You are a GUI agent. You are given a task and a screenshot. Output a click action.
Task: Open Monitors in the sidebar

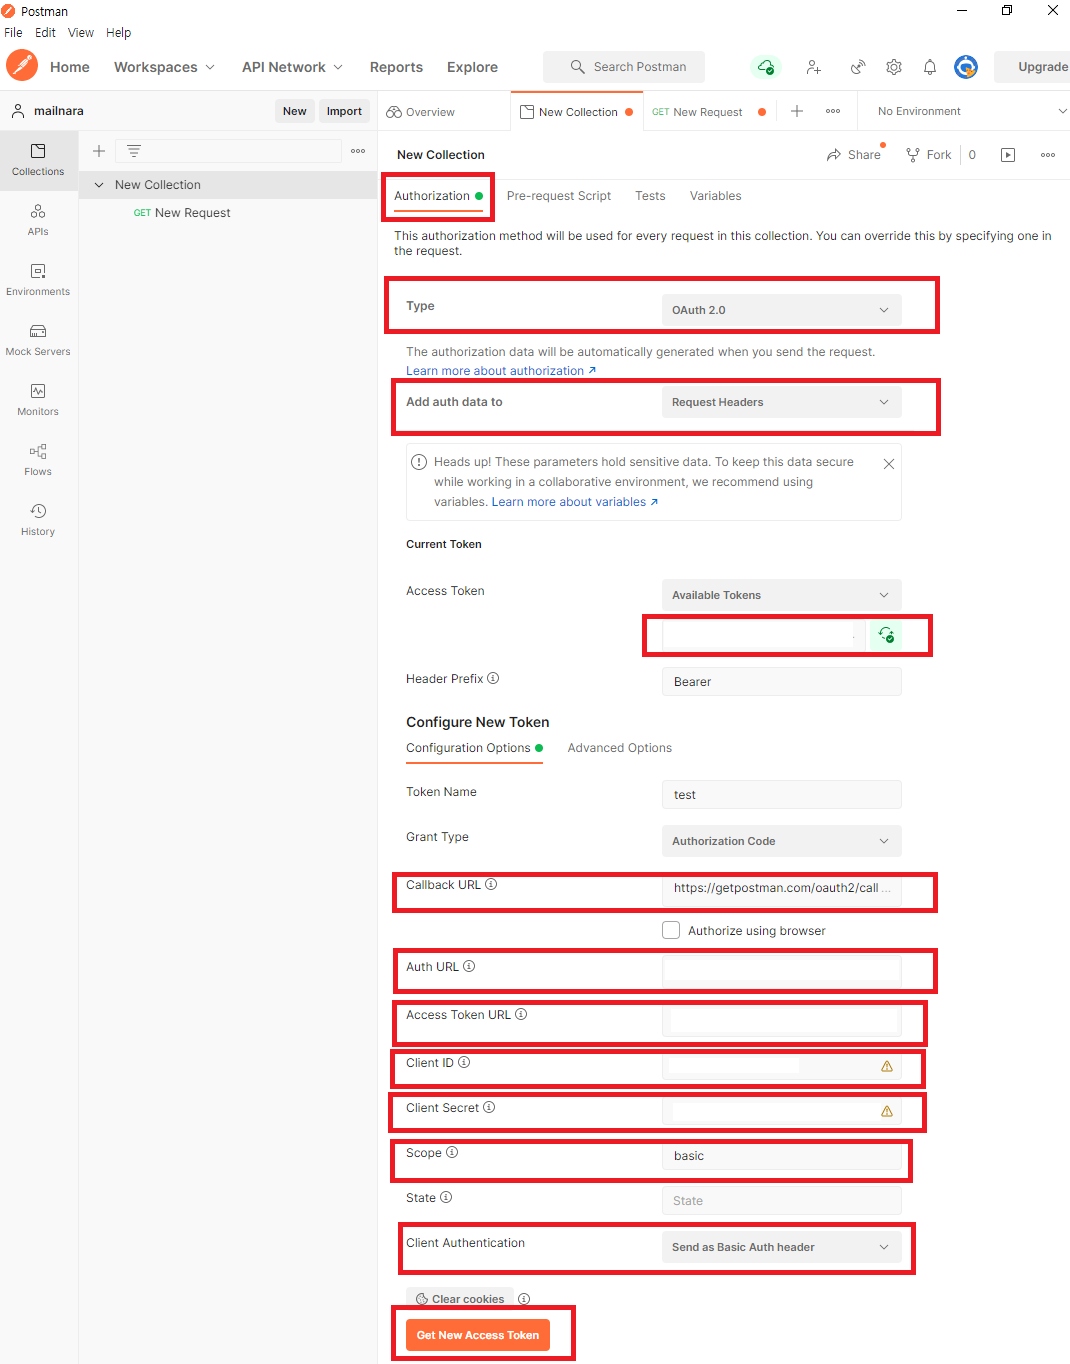(38, 400)
